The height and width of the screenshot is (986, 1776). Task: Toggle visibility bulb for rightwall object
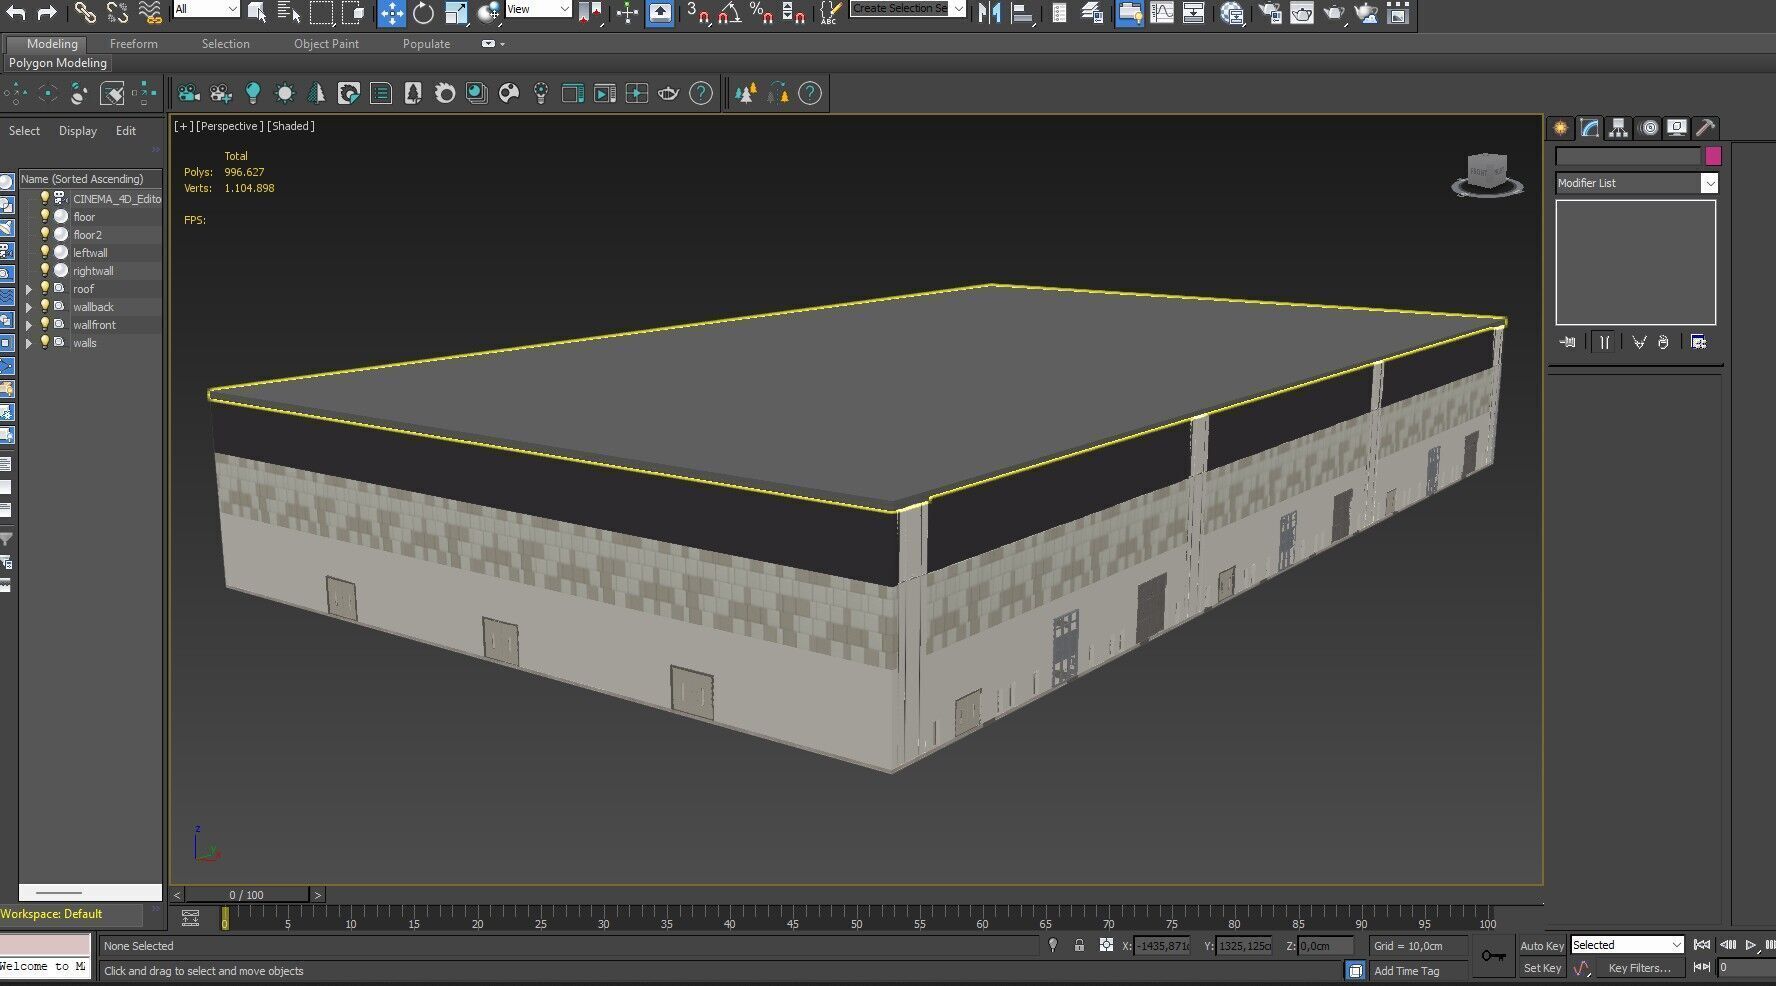tap(44, 270)
